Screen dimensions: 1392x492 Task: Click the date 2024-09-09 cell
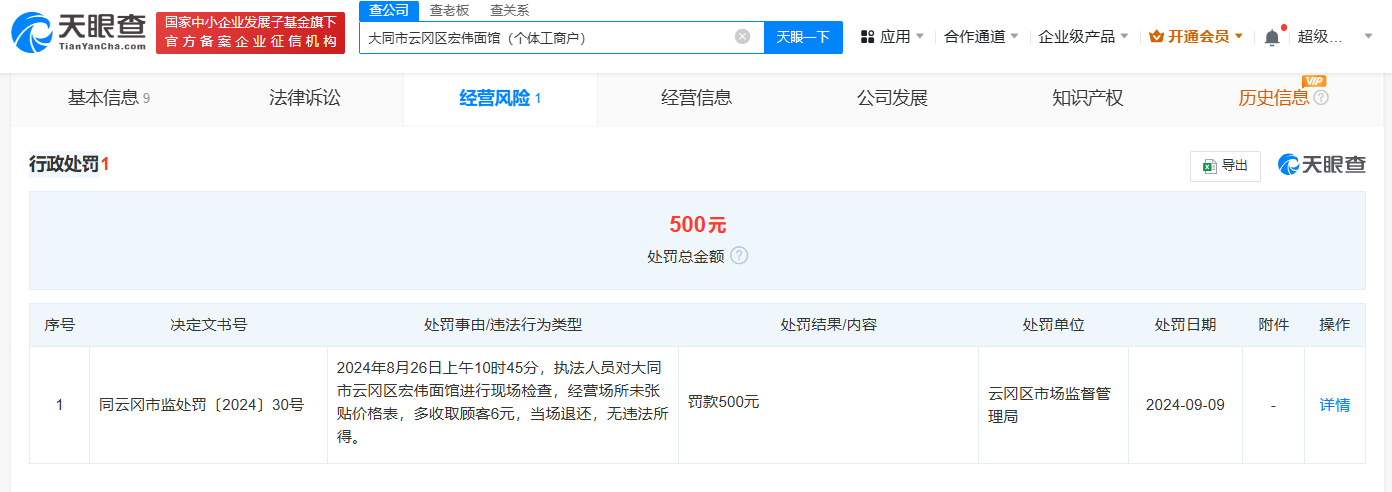coord(1185,405)
